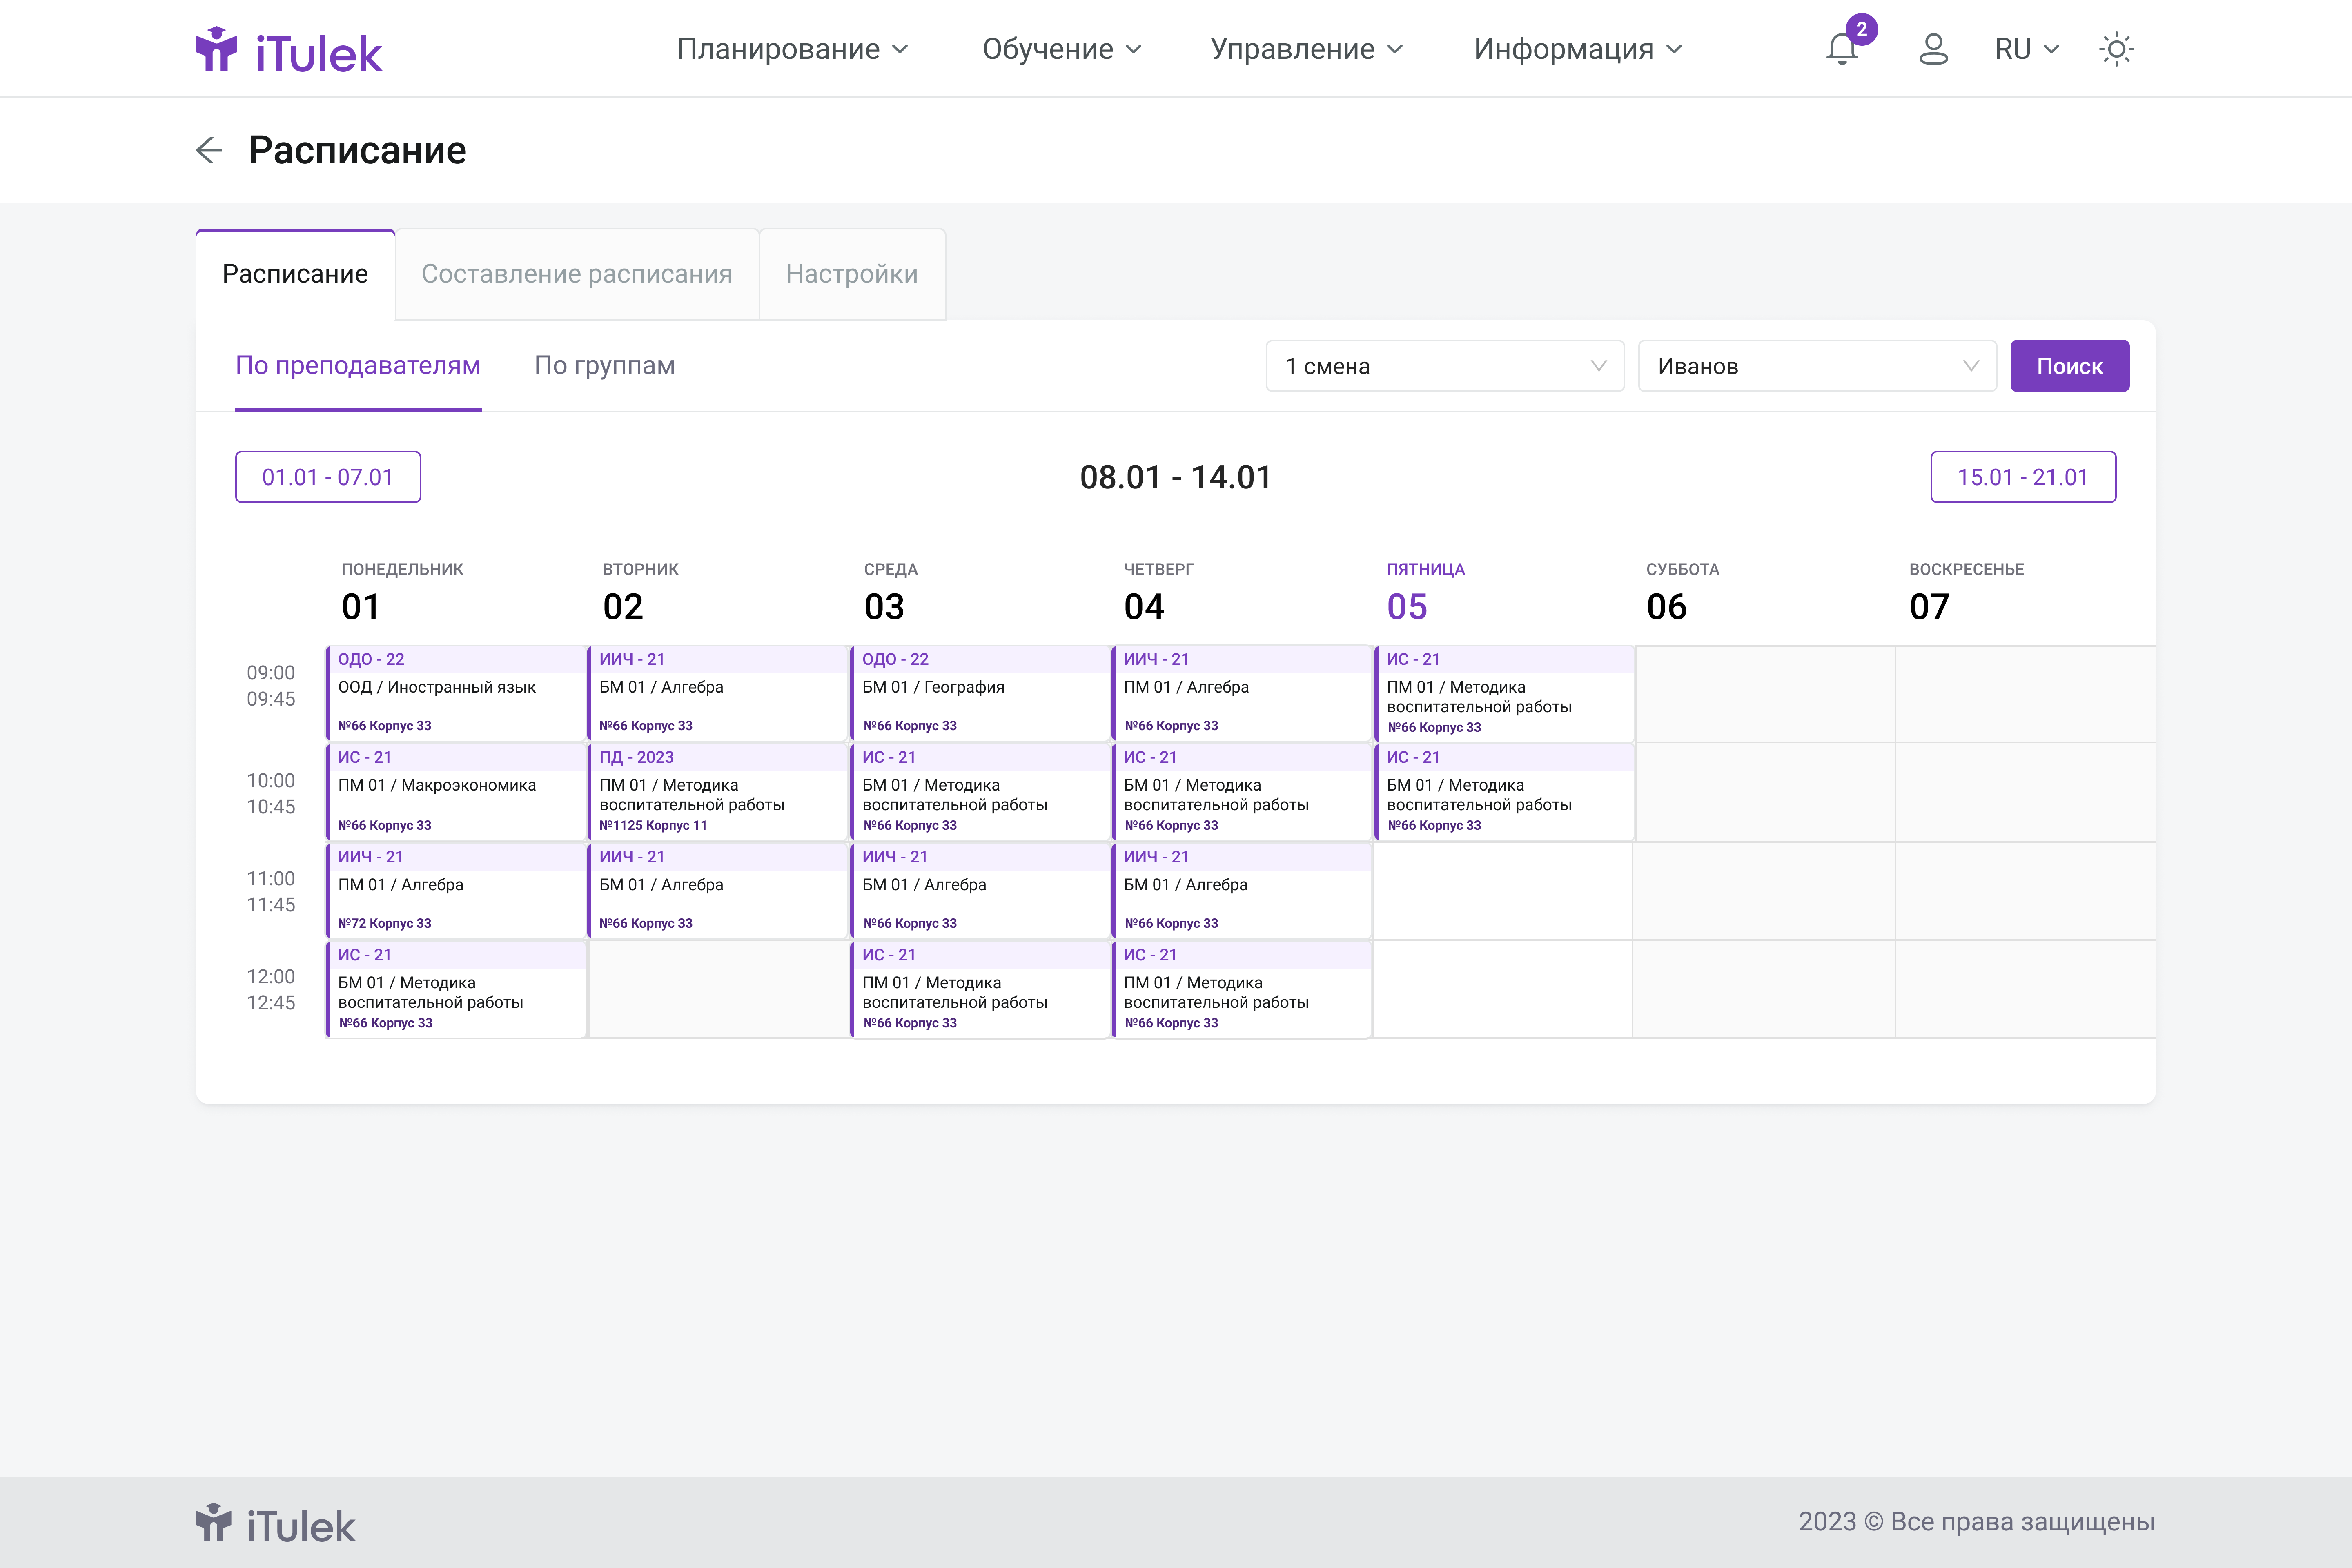The height and width of the screenshot is (1568, 2352).
Task: Click the Поиск button
Action: pos(2069,366)
